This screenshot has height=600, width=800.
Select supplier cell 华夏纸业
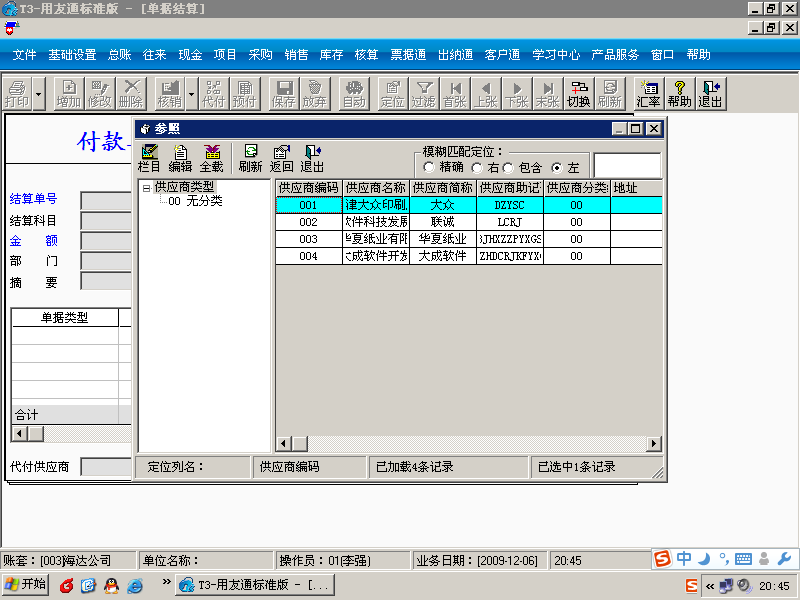443,239
